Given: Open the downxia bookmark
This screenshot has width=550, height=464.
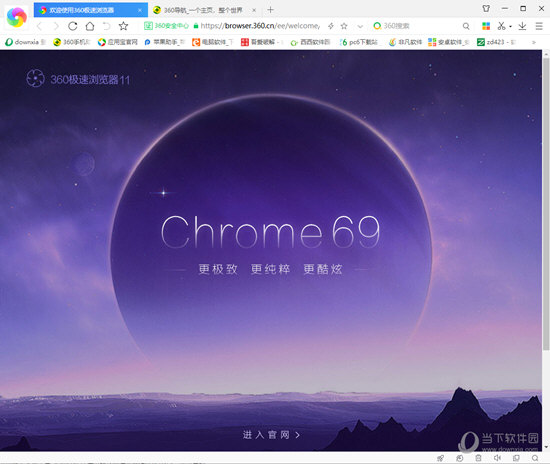Looking at the screenshot, I should pyautogui.click(x=26, y=42).
